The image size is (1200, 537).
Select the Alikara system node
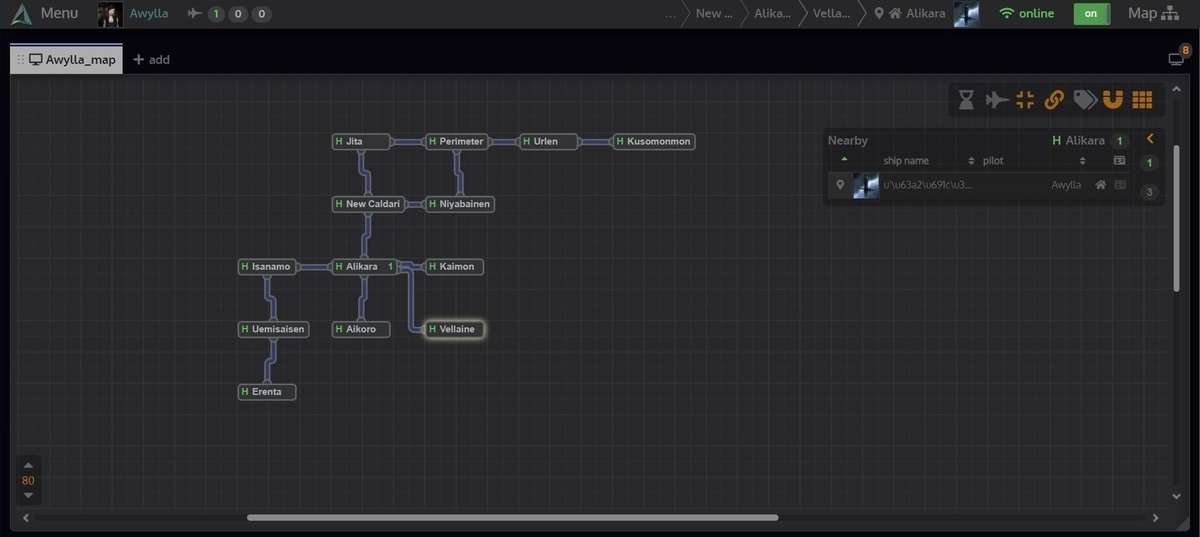coord(365,267)
